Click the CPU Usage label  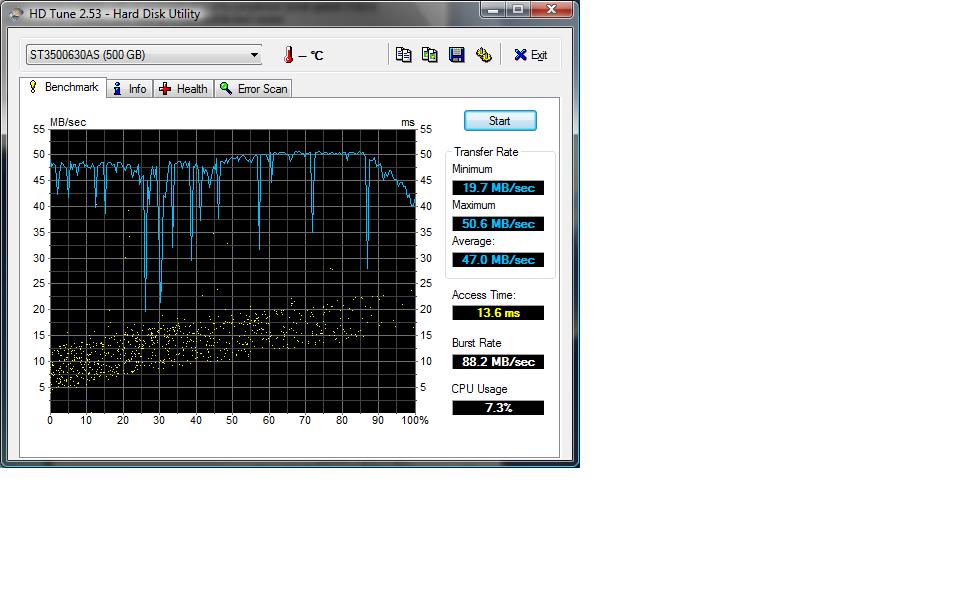(479, 389)
